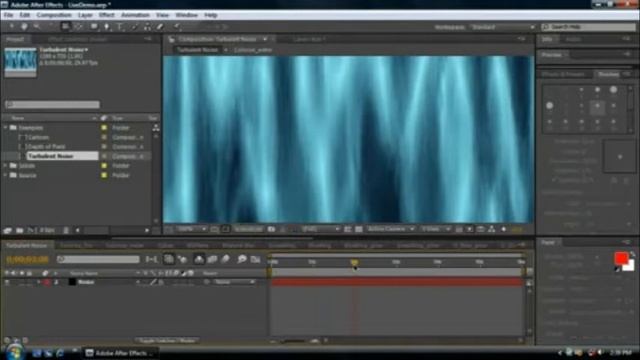
Task: Select the Horizontal Type tool
Action: [120, 27]
